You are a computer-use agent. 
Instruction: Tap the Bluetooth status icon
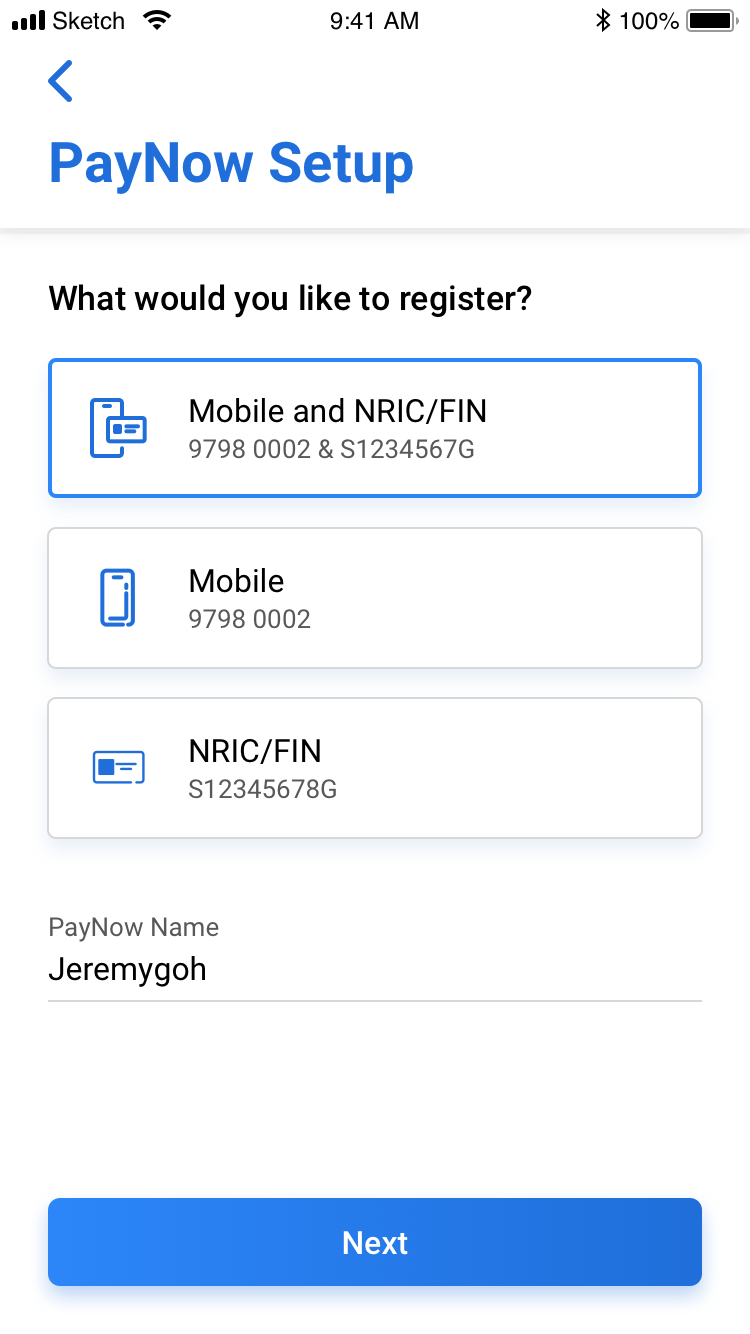tap(602, 20)
